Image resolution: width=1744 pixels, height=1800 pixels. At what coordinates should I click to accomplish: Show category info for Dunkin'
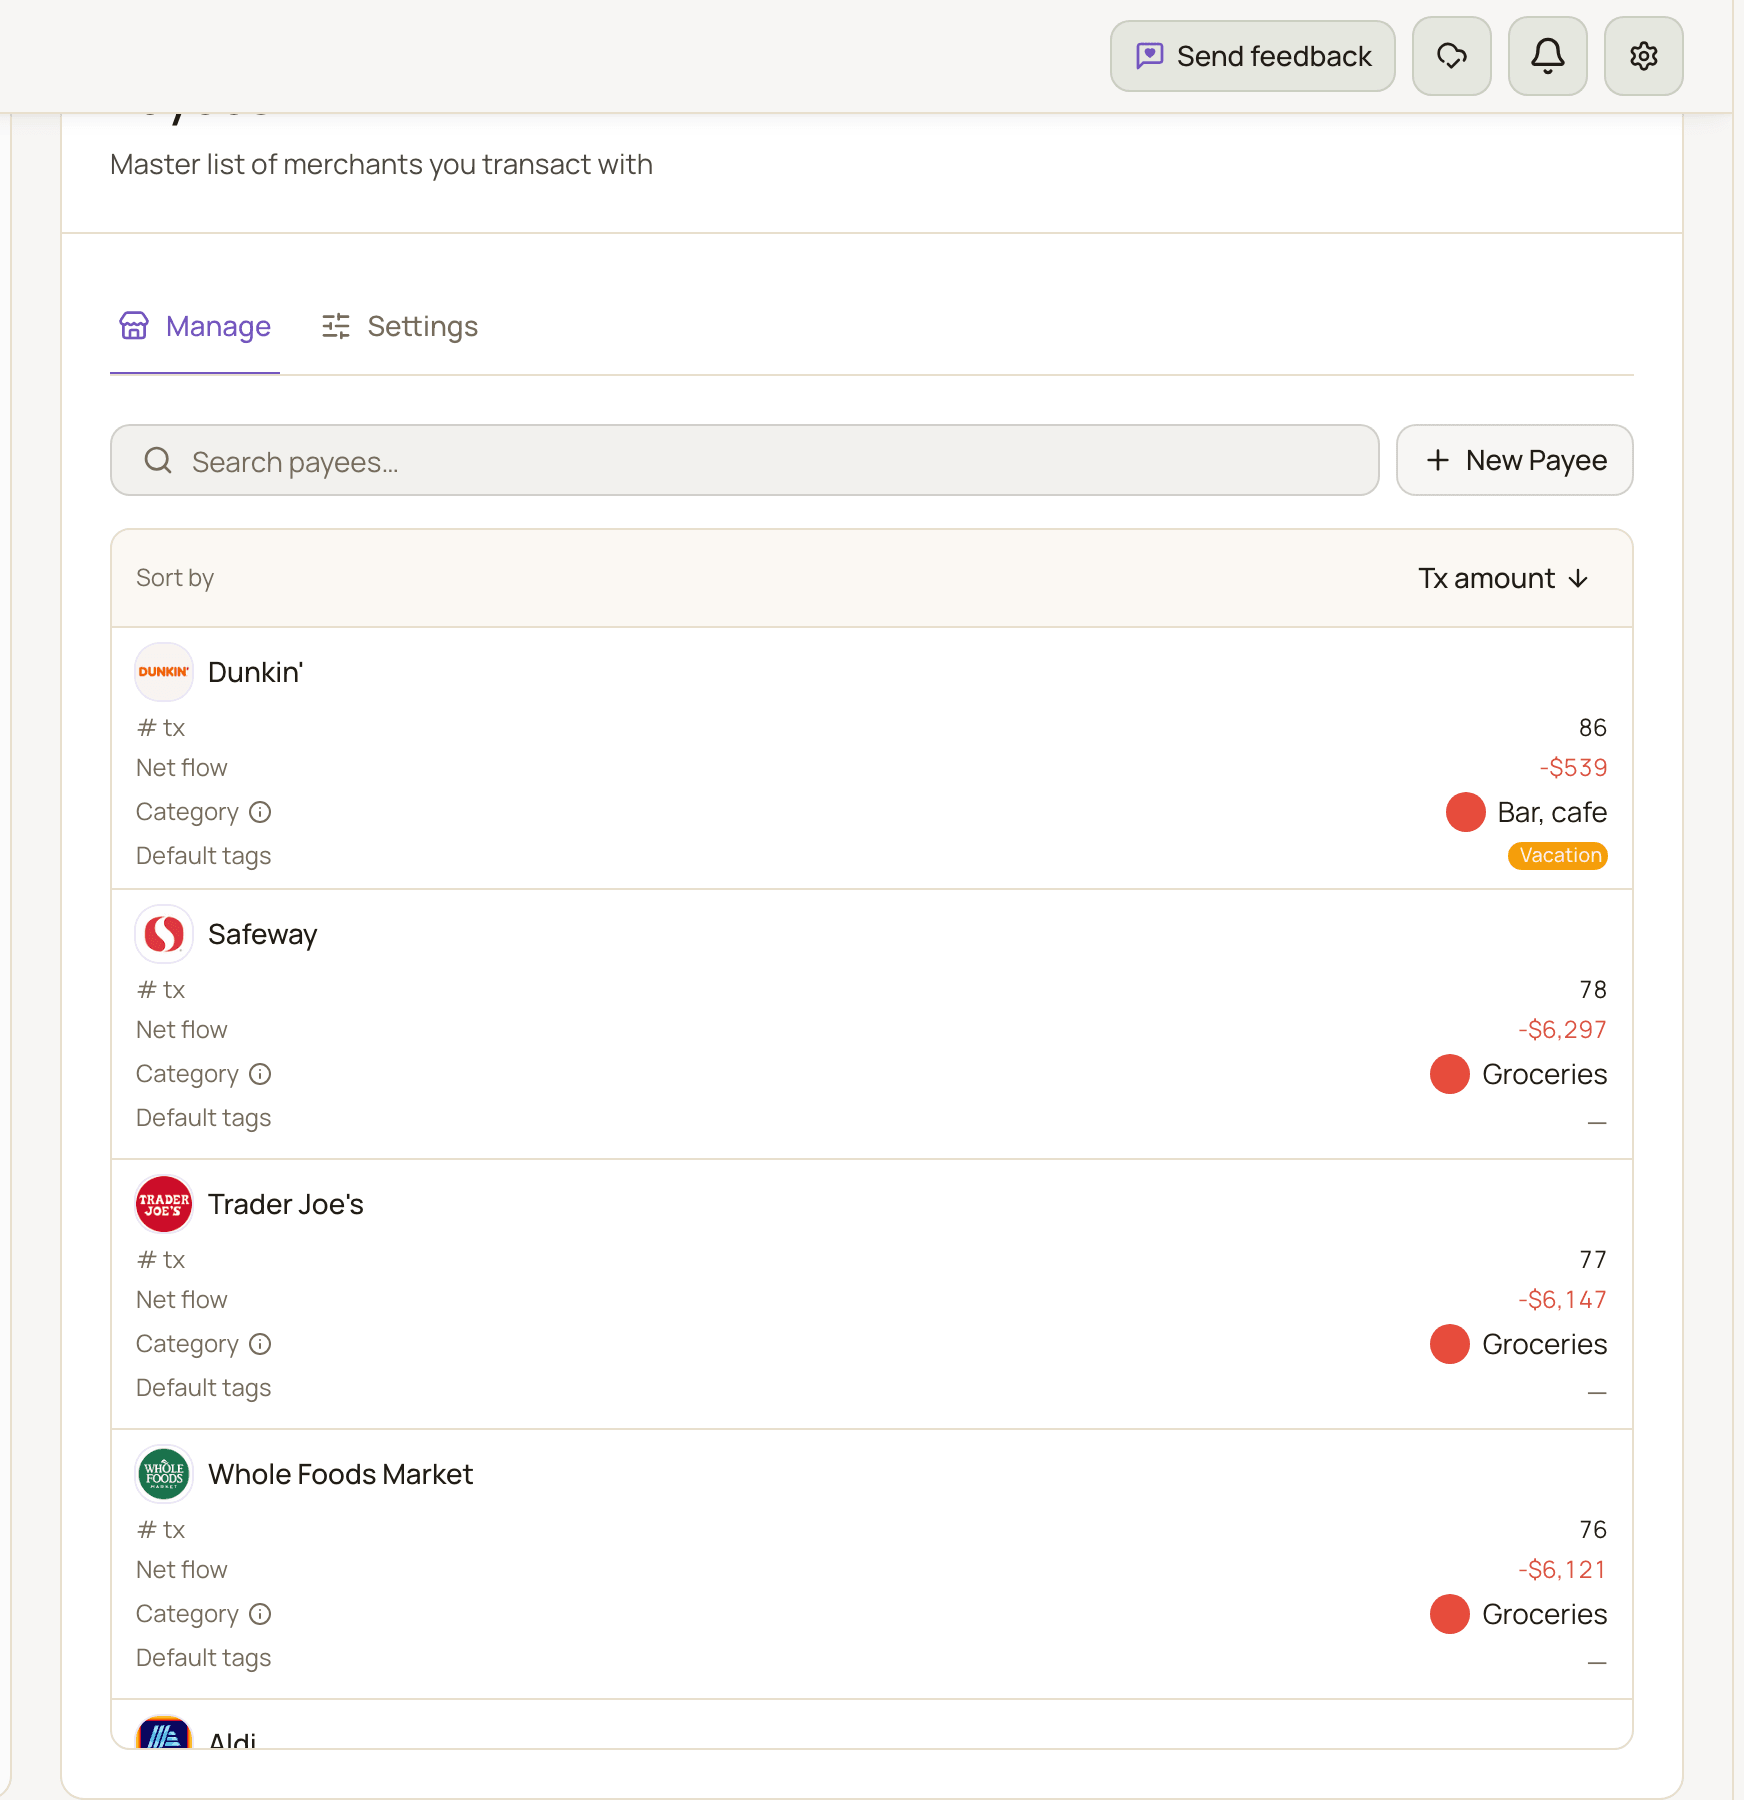click(260, 812)
